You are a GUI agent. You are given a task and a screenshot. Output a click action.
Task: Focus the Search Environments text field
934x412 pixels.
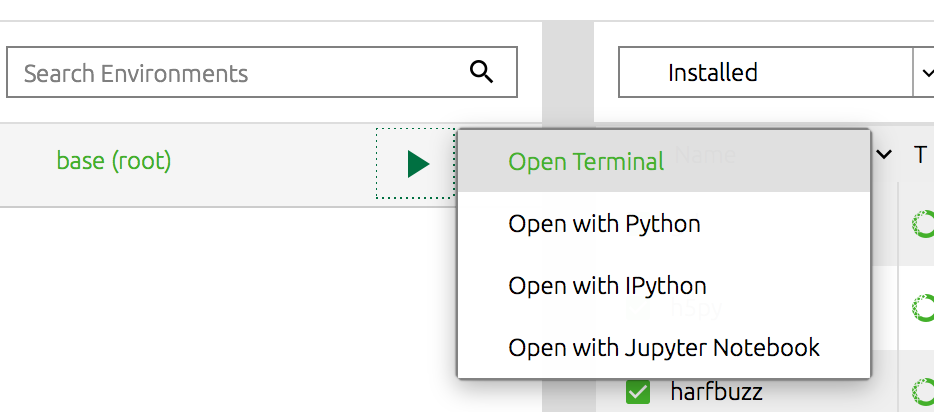pyautogui.click(x=240, y=73)
